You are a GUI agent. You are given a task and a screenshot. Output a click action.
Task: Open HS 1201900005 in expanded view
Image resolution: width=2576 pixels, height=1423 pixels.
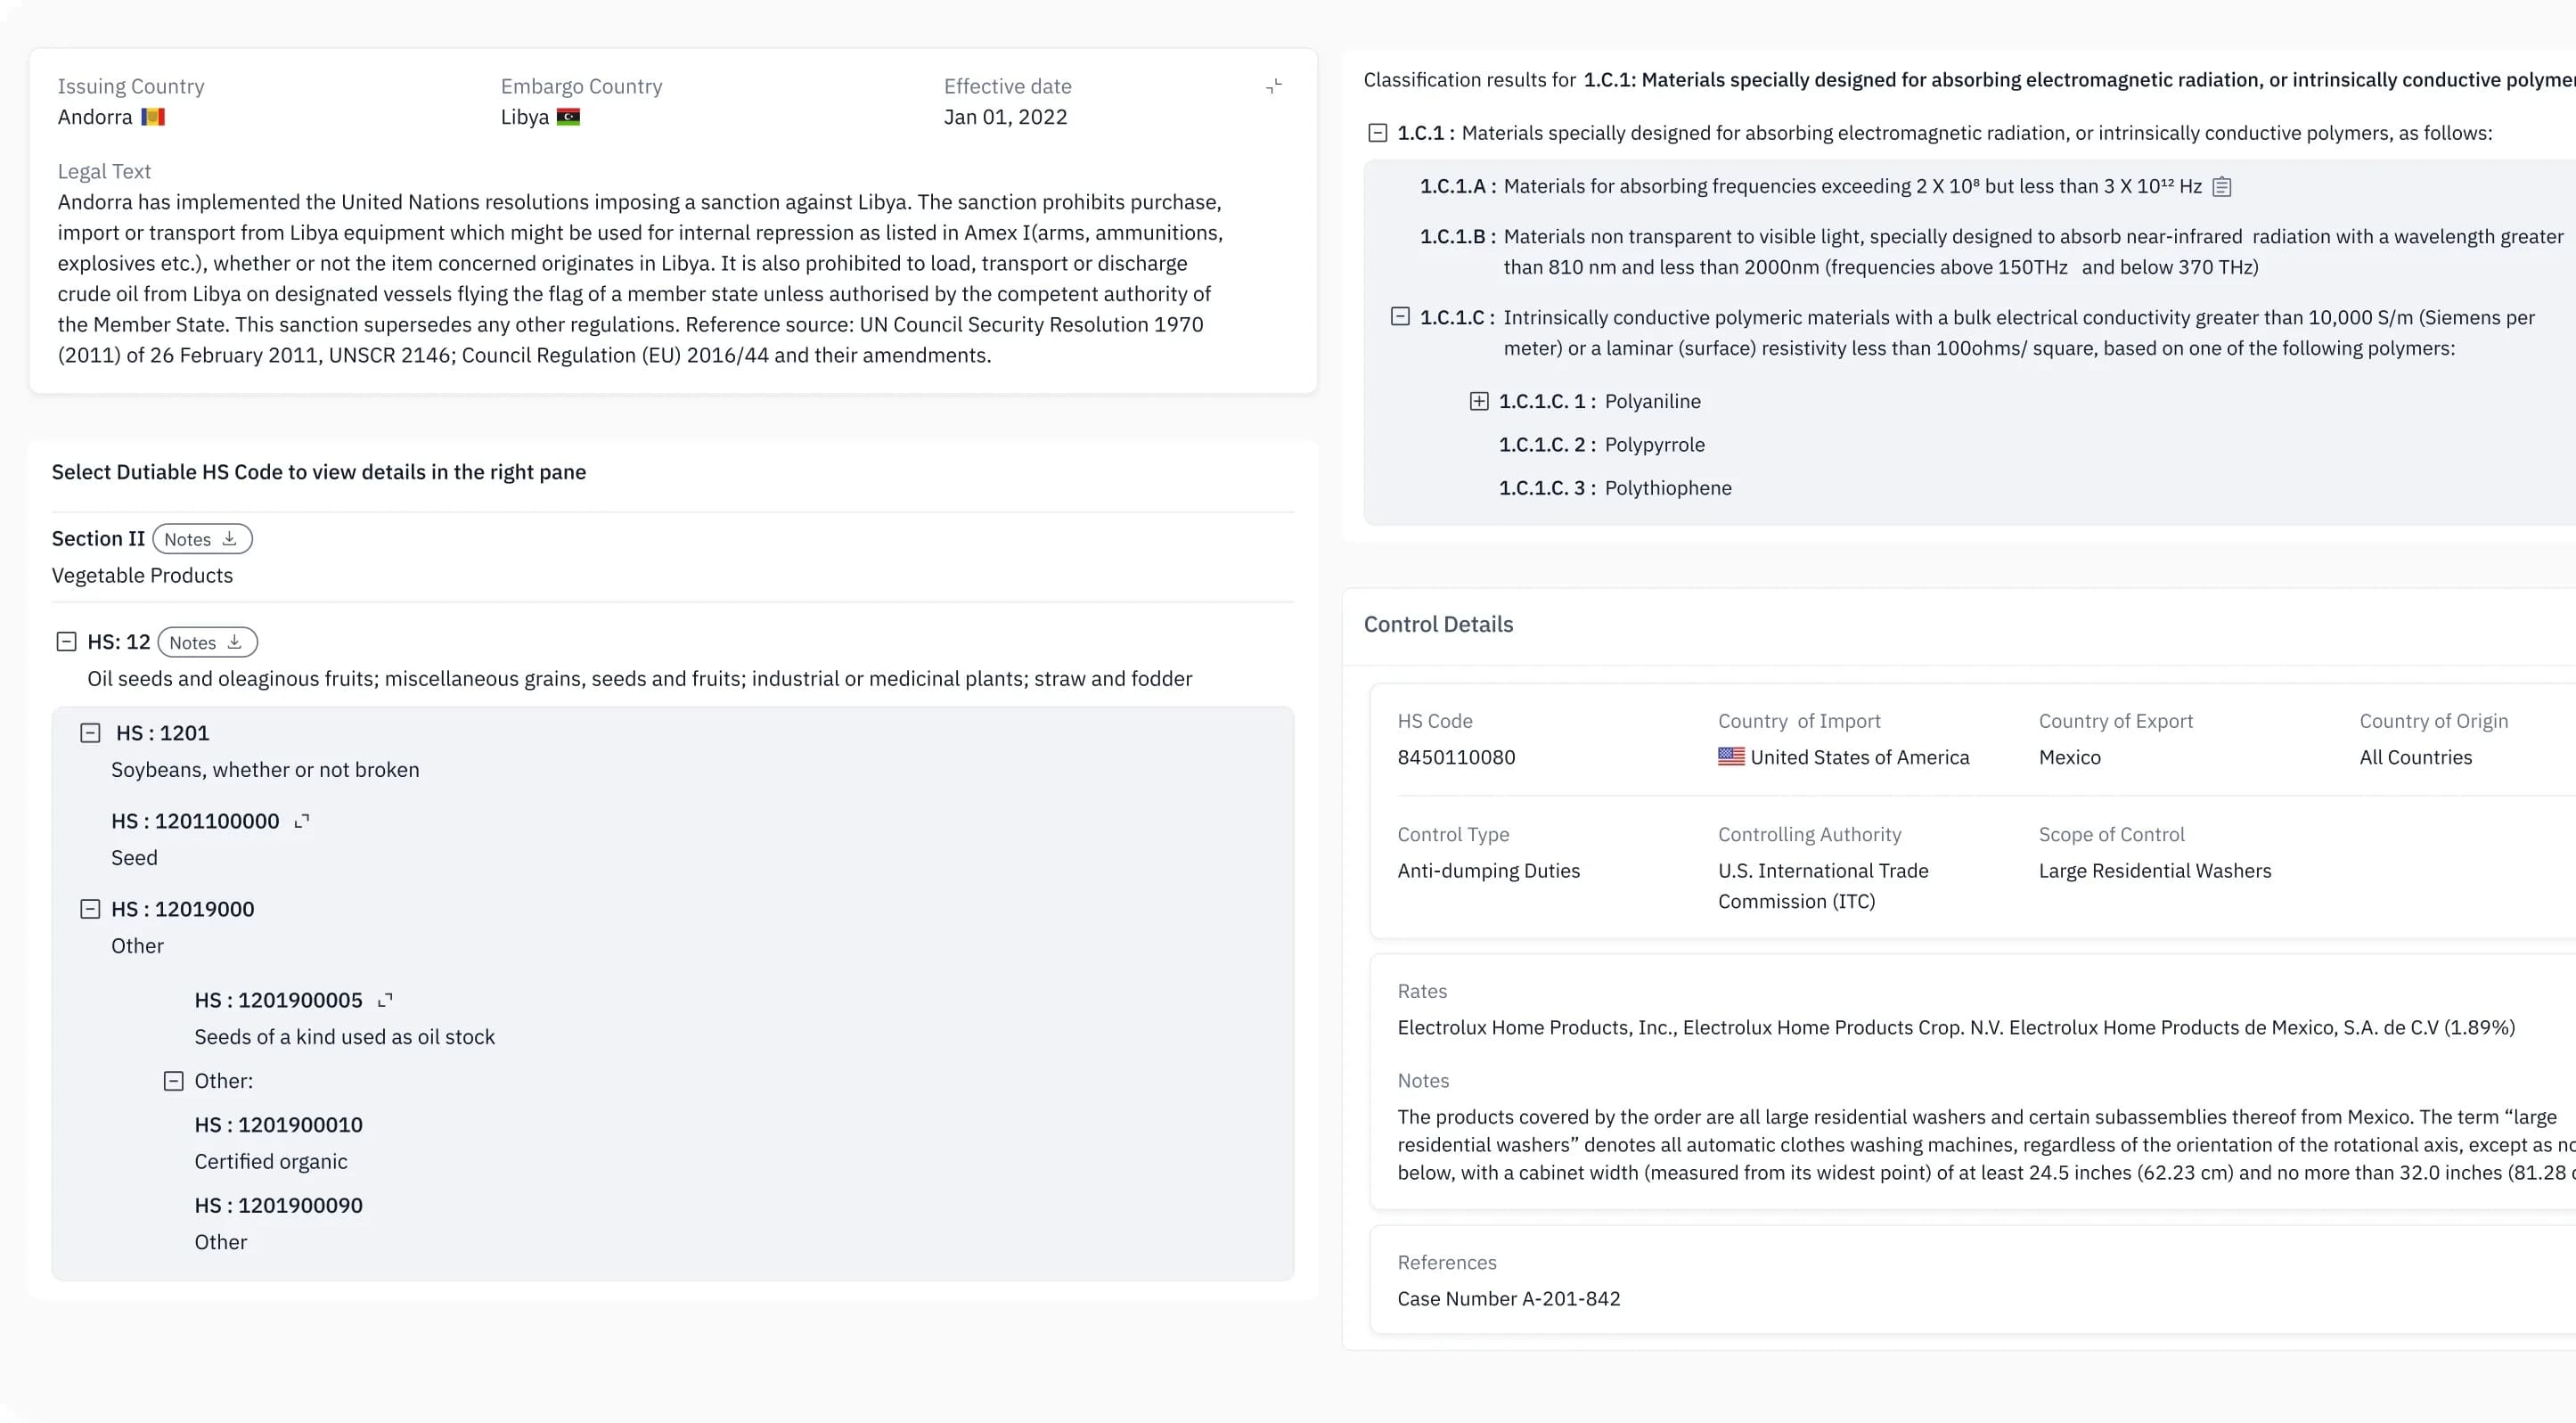[385, 1000]
